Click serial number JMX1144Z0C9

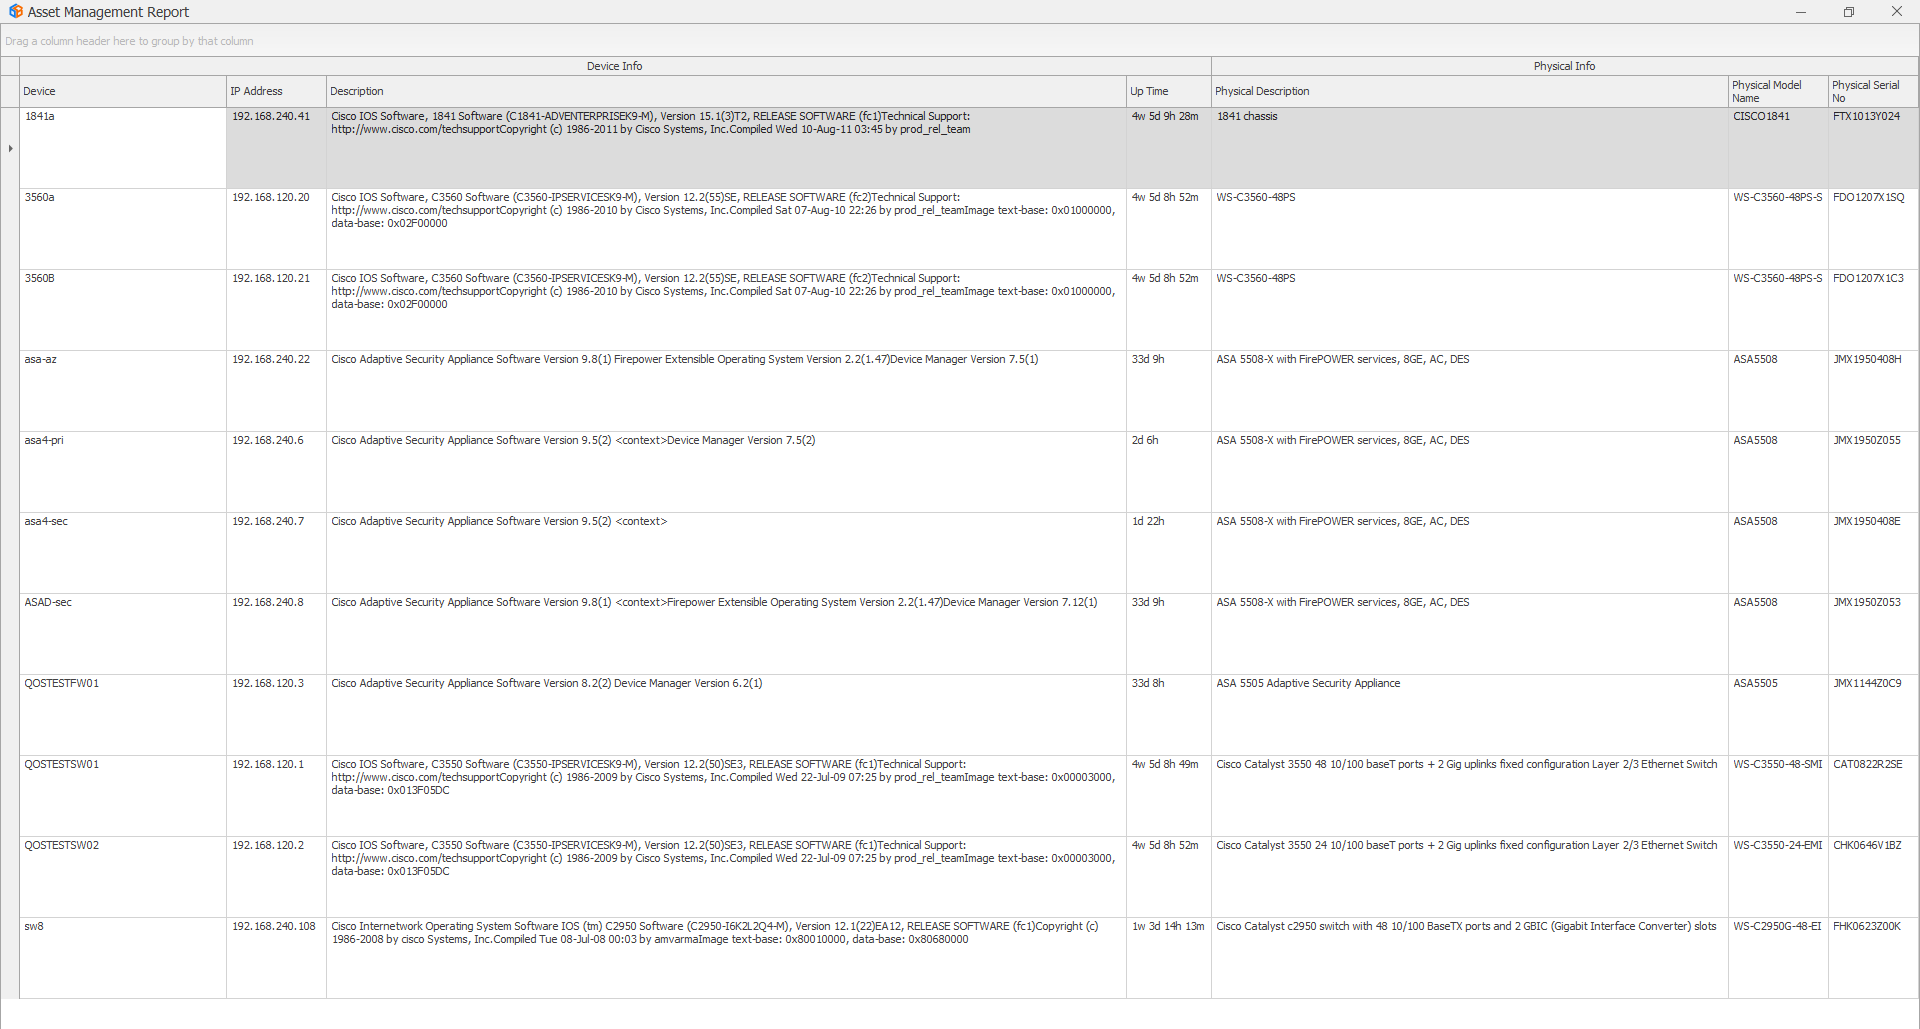click(1873, 715)
